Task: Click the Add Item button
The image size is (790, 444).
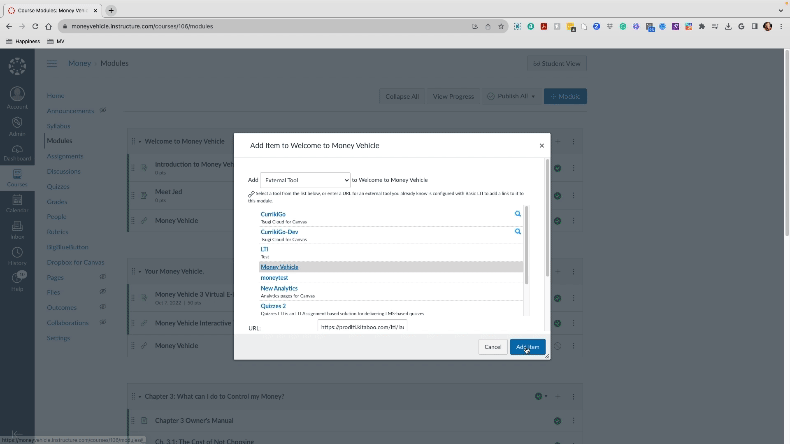Action: 528,347
